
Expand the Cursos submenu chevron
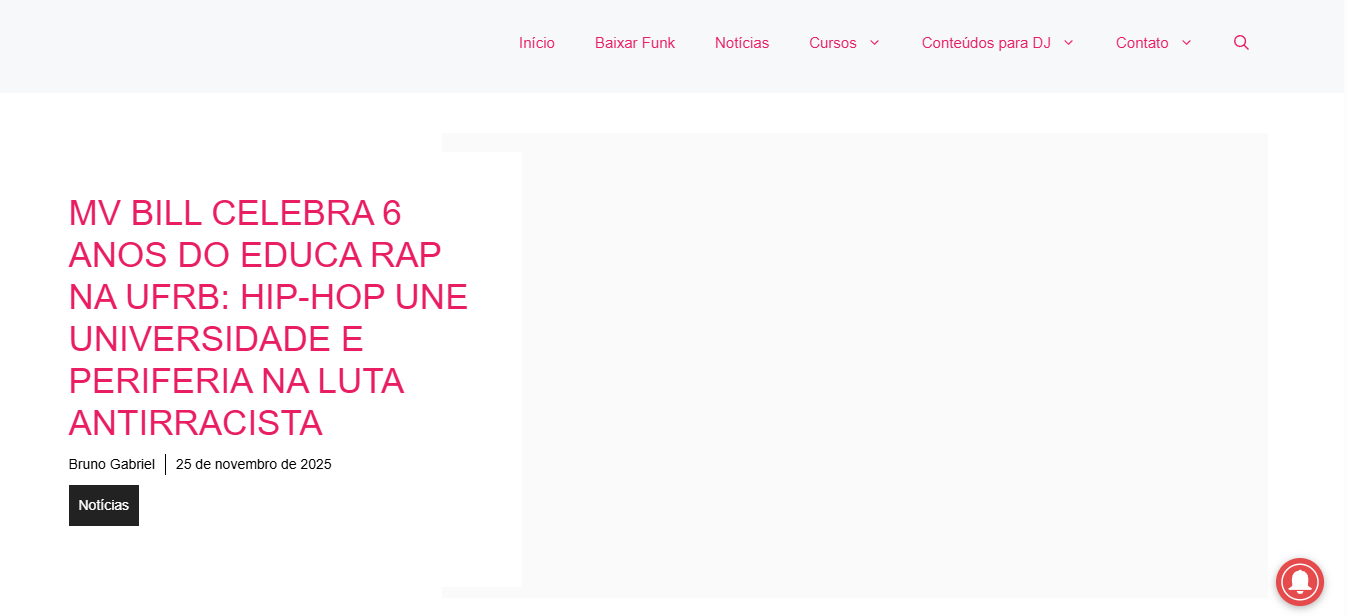coord(874,43)
